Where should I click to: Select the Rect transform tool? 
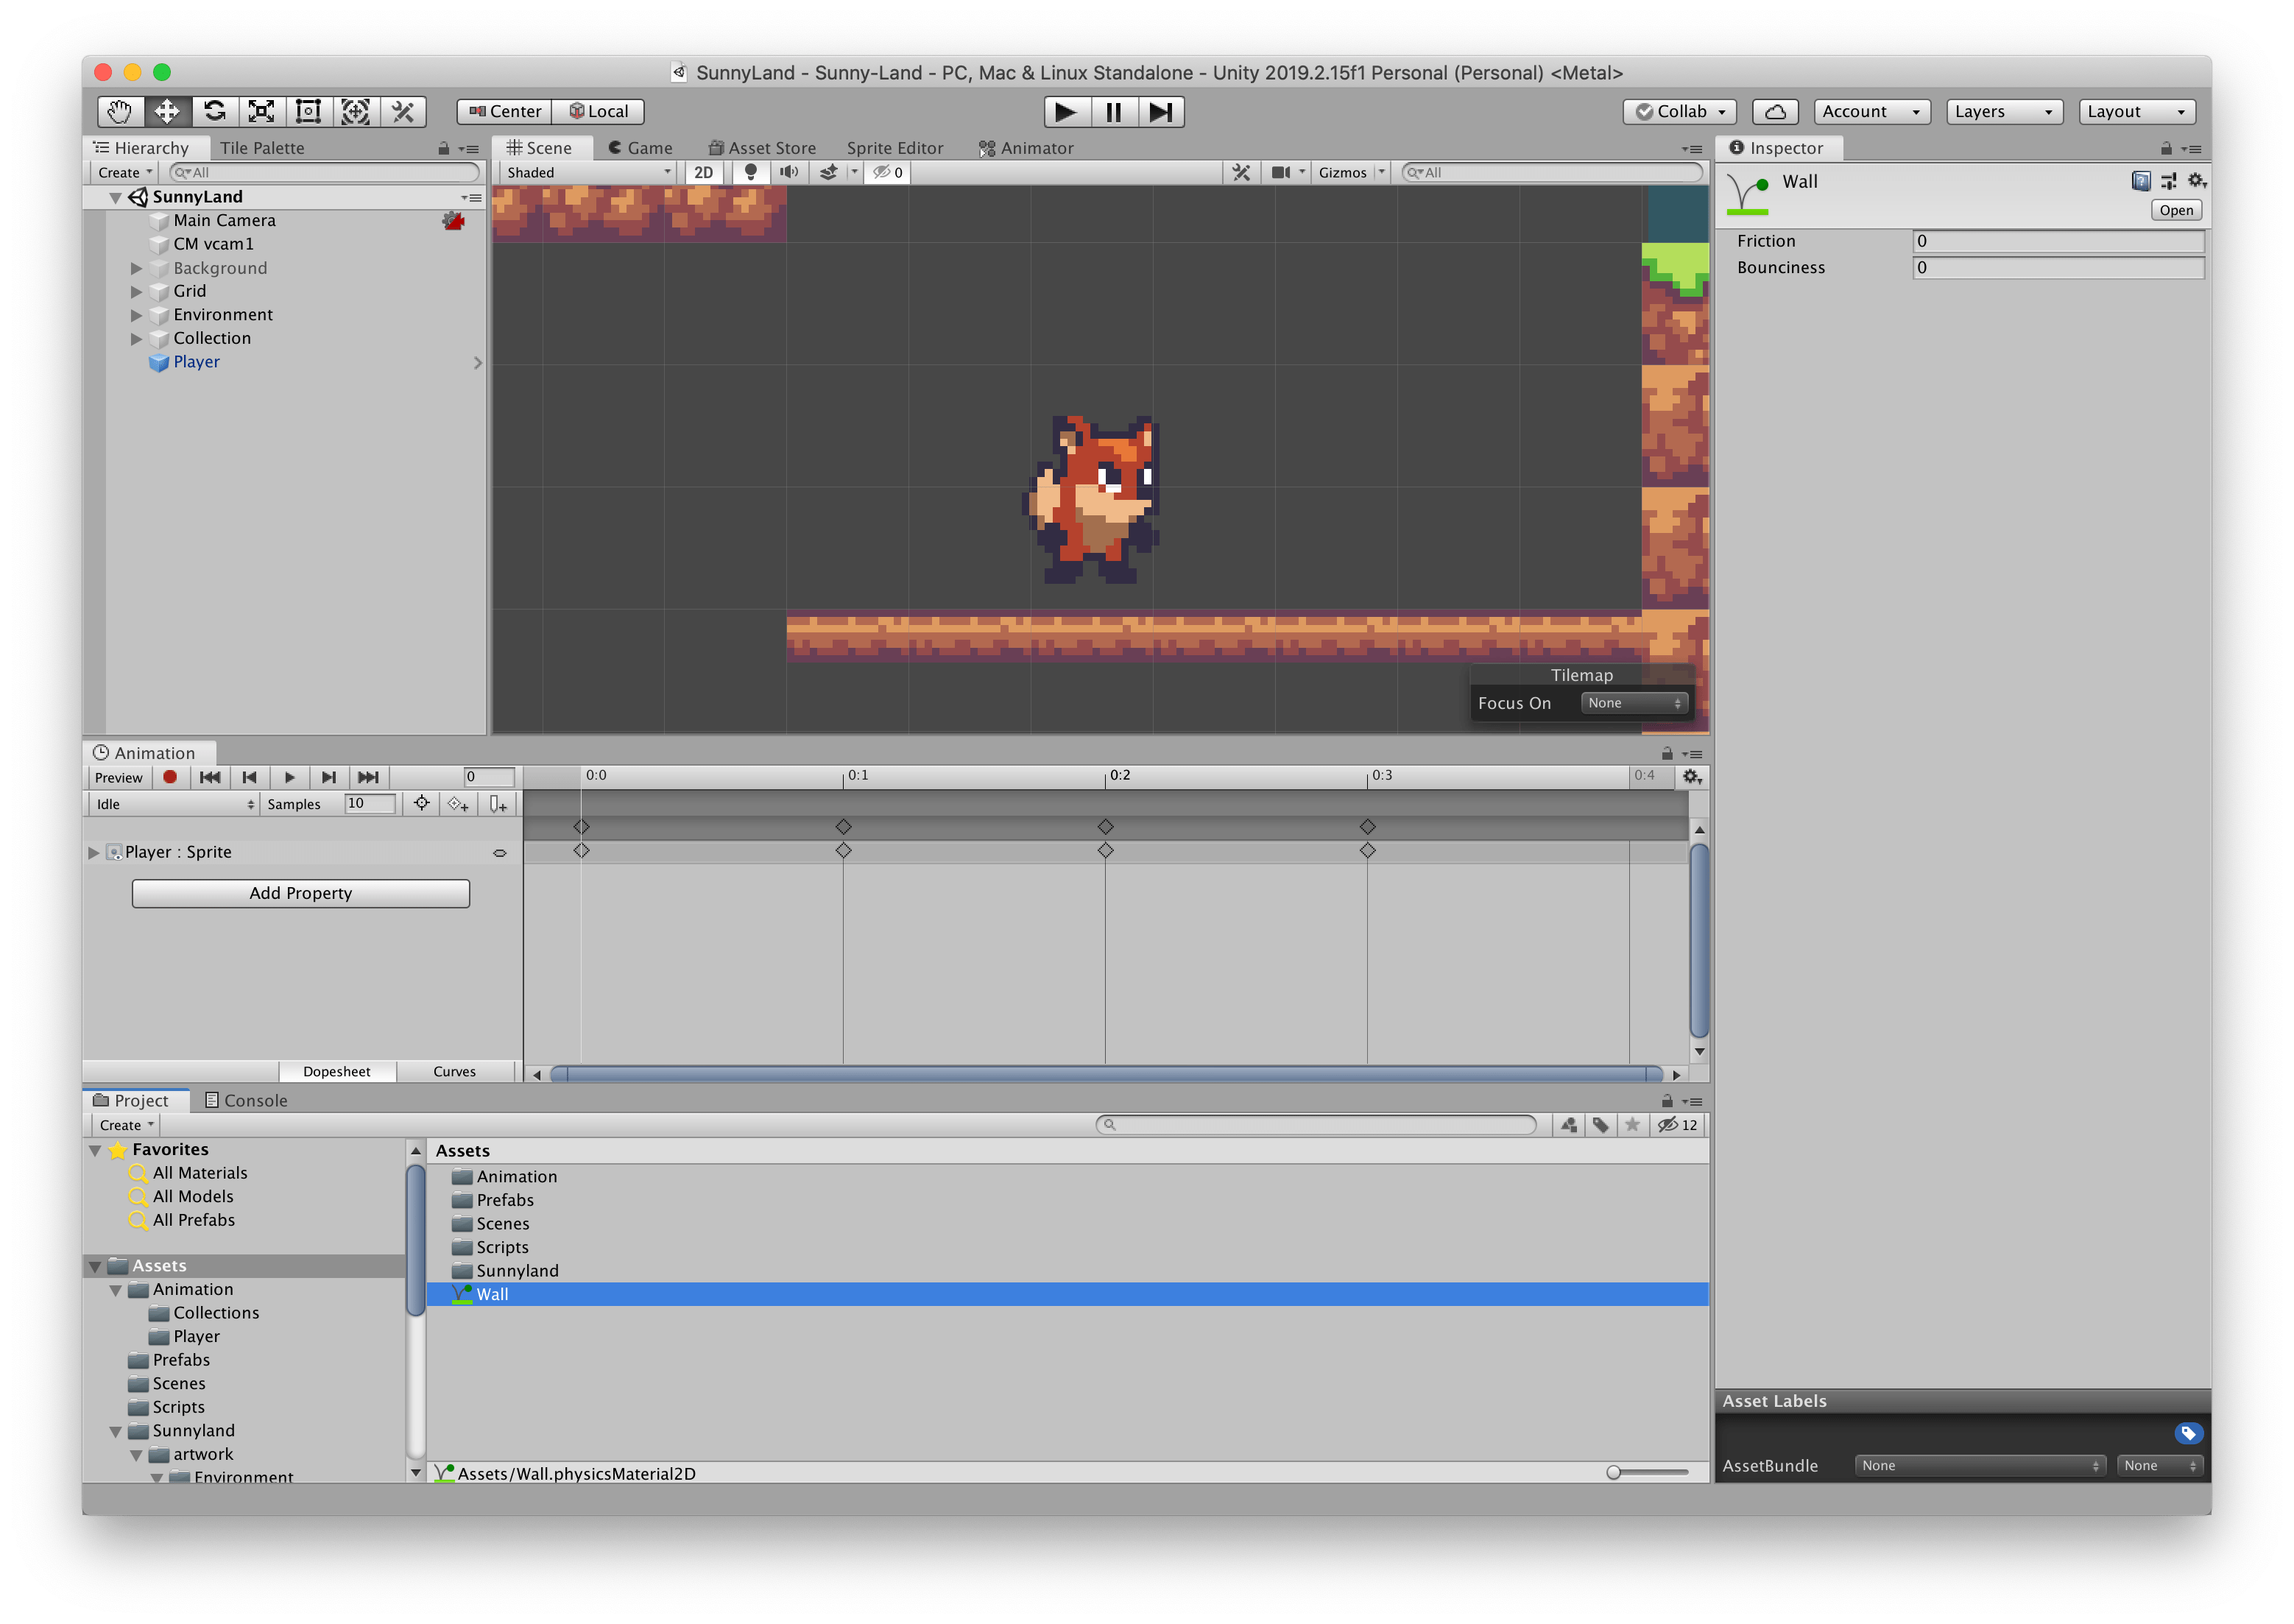pos(310,111)
